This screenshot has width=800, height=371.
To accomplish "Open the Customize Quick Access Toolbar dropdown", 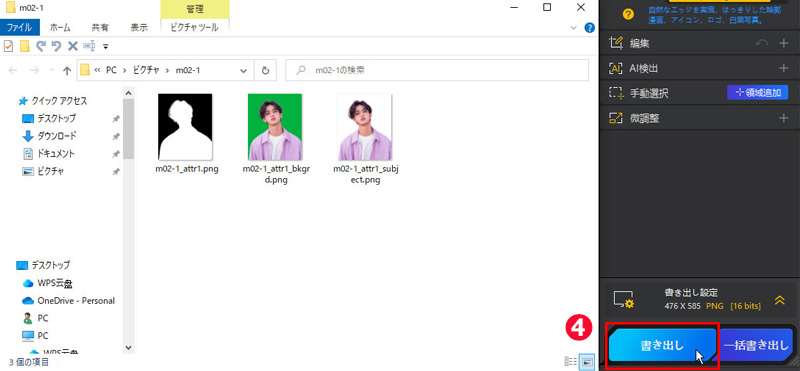I will (x=106, y=46).
